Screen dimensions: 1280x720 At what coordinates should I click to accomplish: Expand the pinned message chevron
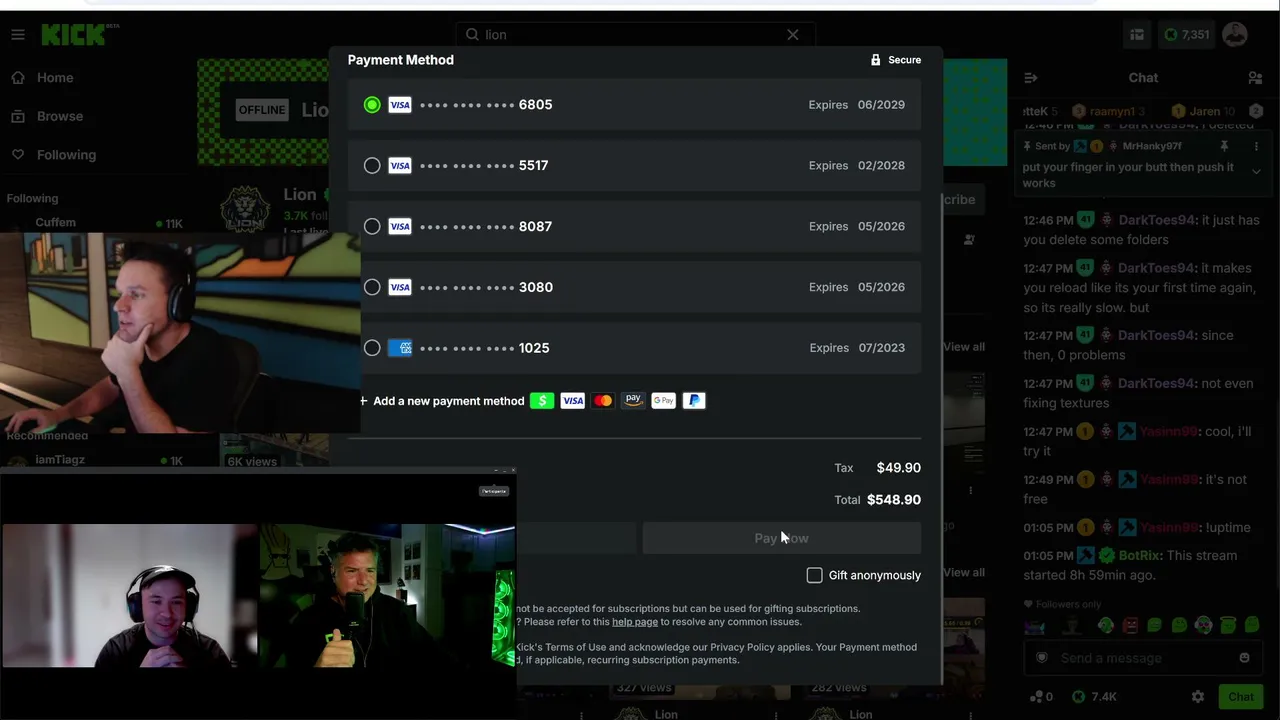pyautogui.click(x=1256, y=171)
